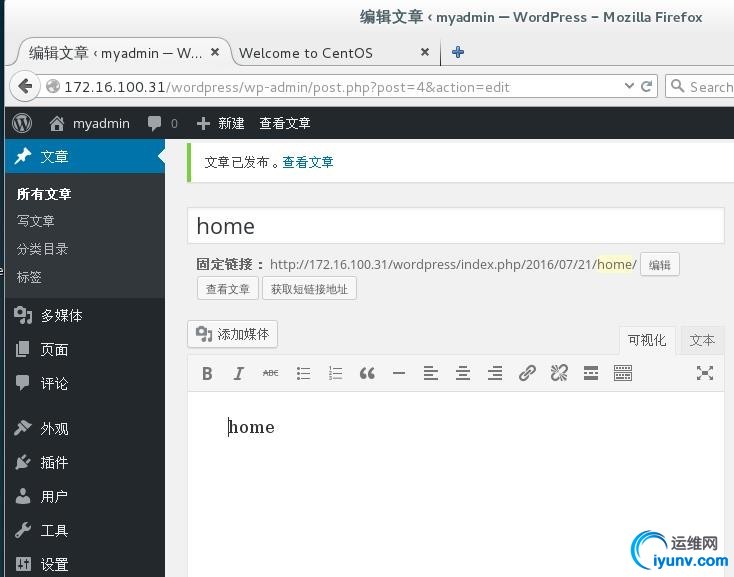This screenshot has height=577, width=734.
Task: Click 获取短链接地址 button
Action: click(x=309, y=289)
